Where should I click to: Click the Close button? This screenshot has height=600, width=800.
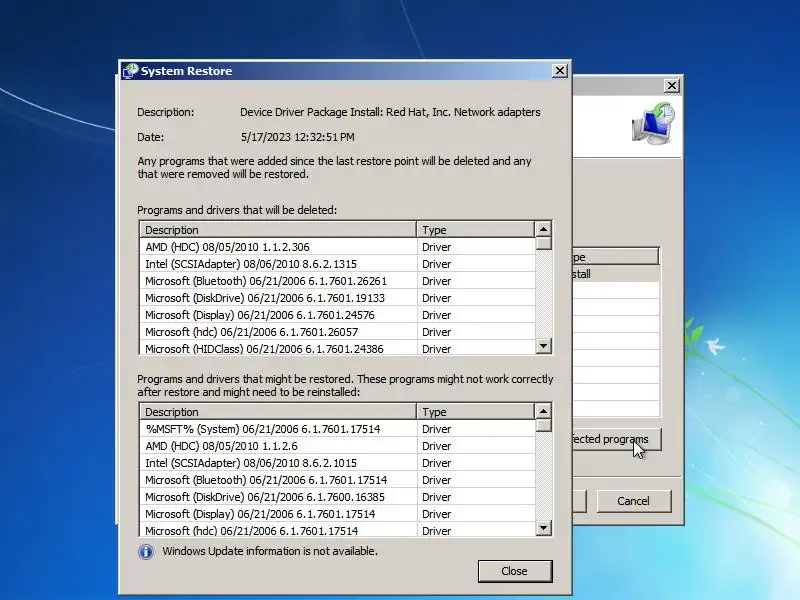click(x=515, y=571)
